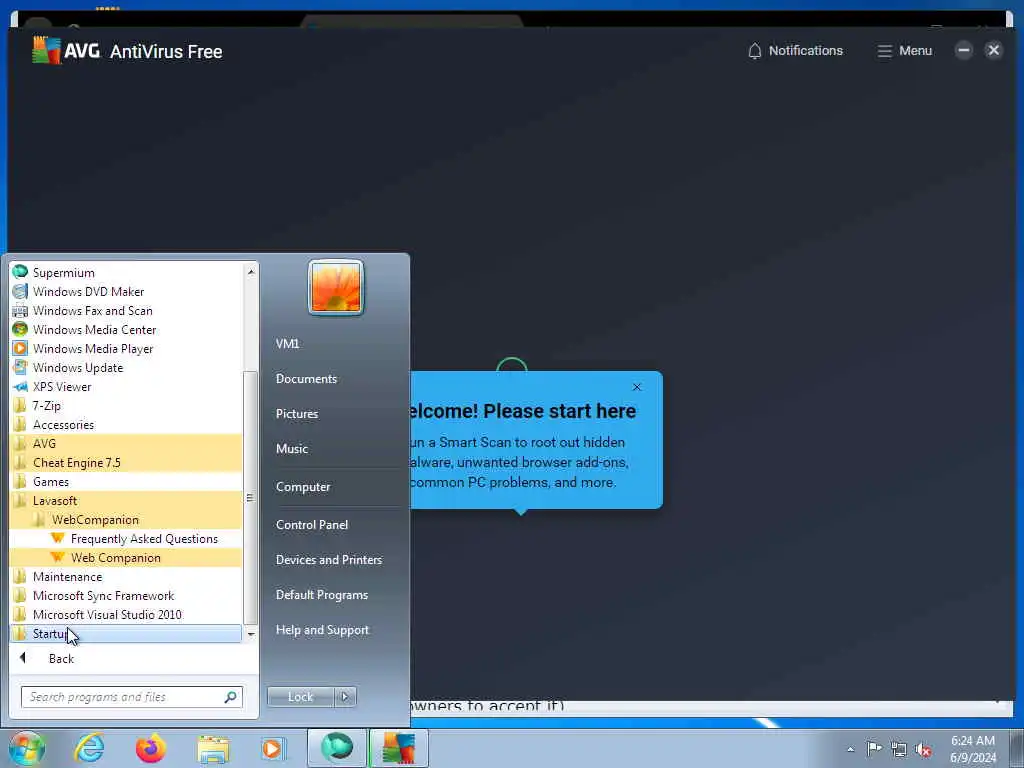This screenshot has height=768, width=1024.
Task: Click the AVG AntiVirus Free logo
Action: point(127,50)
